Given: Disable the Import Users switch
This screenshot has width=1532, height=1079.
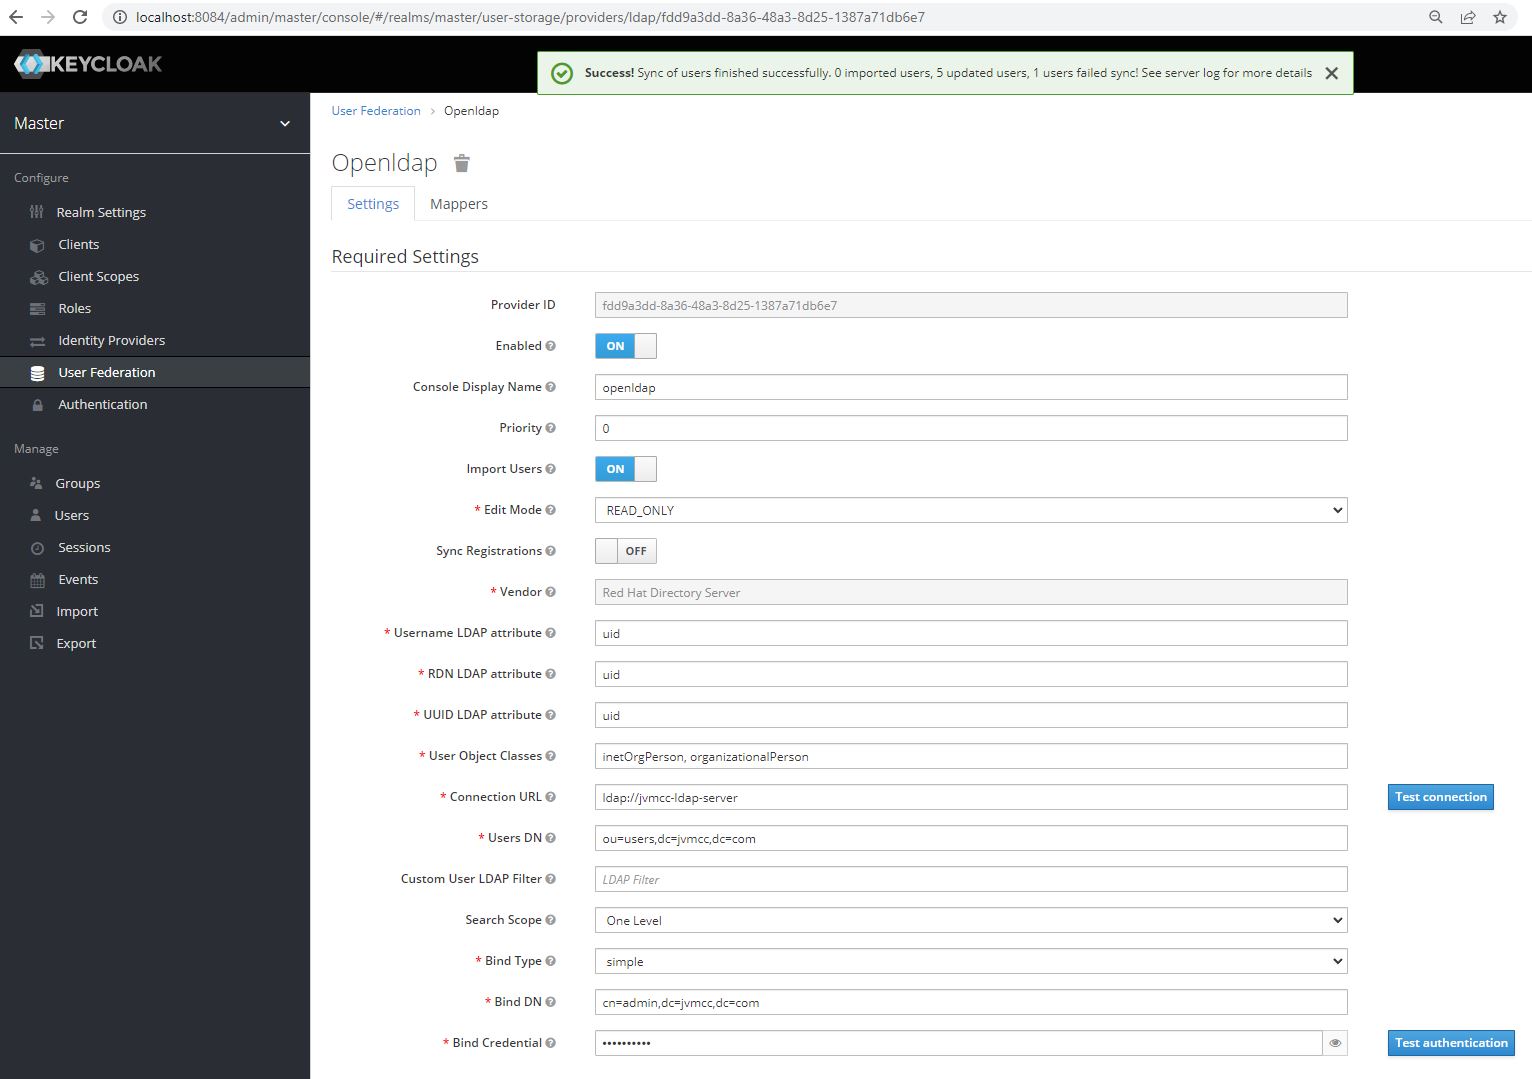Looking at the screenshot, I should point(625,469).
